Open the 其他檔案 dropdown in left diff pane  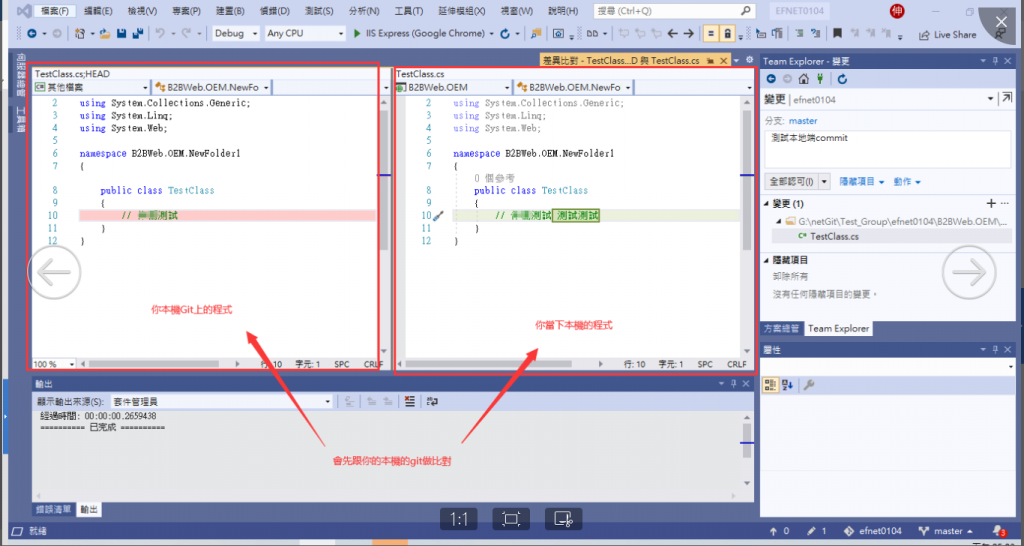pyautogui.click(x=91, y=87)
